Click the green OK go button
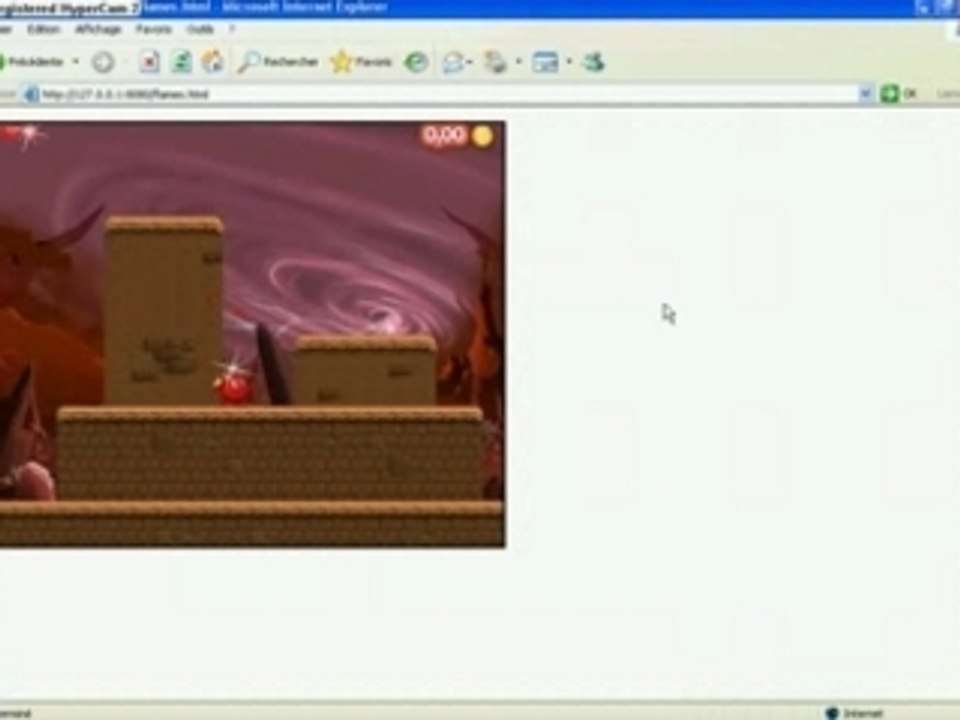 (898, 94)
